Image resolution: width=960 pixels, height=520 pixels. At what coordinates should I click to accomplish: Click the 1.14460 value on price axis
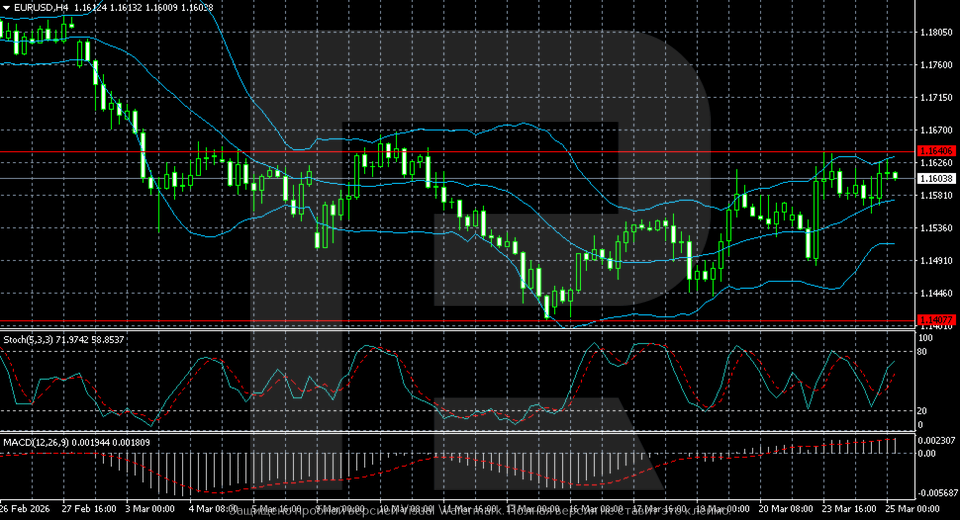(x=936, y=294)
